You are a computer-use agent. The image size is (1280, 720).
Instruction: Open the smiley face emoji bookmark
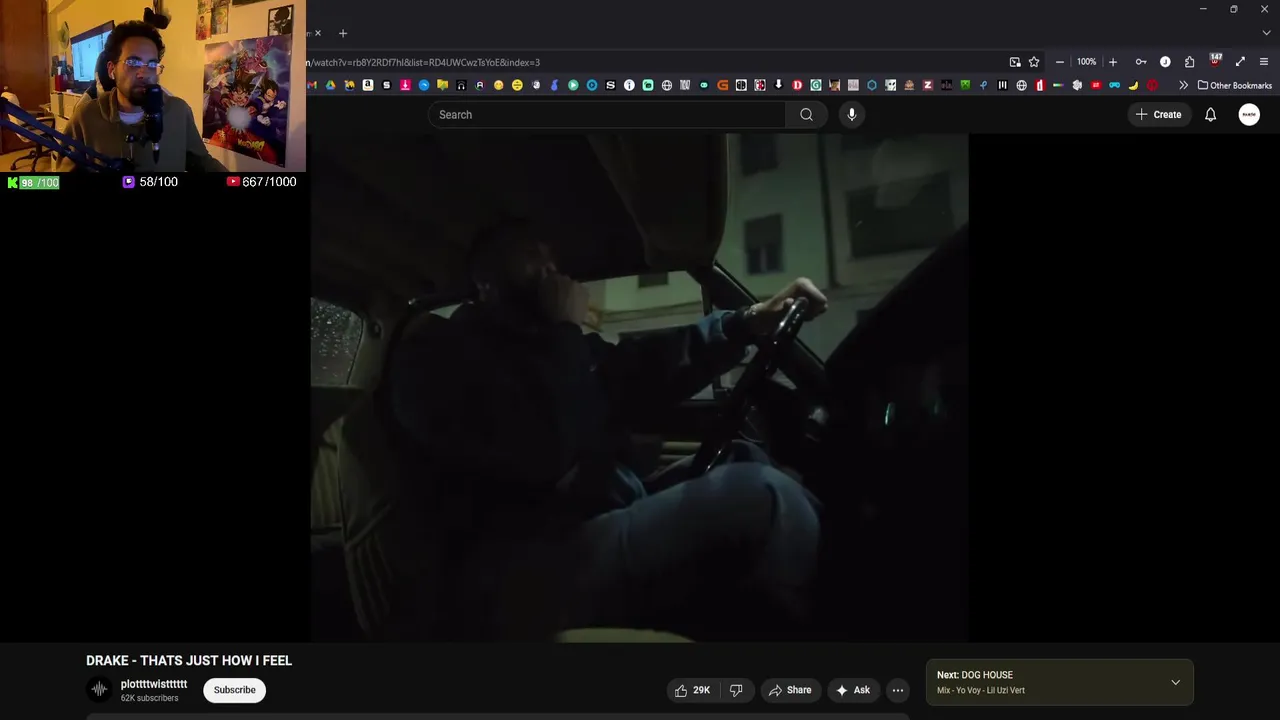(x=498, y=85)
